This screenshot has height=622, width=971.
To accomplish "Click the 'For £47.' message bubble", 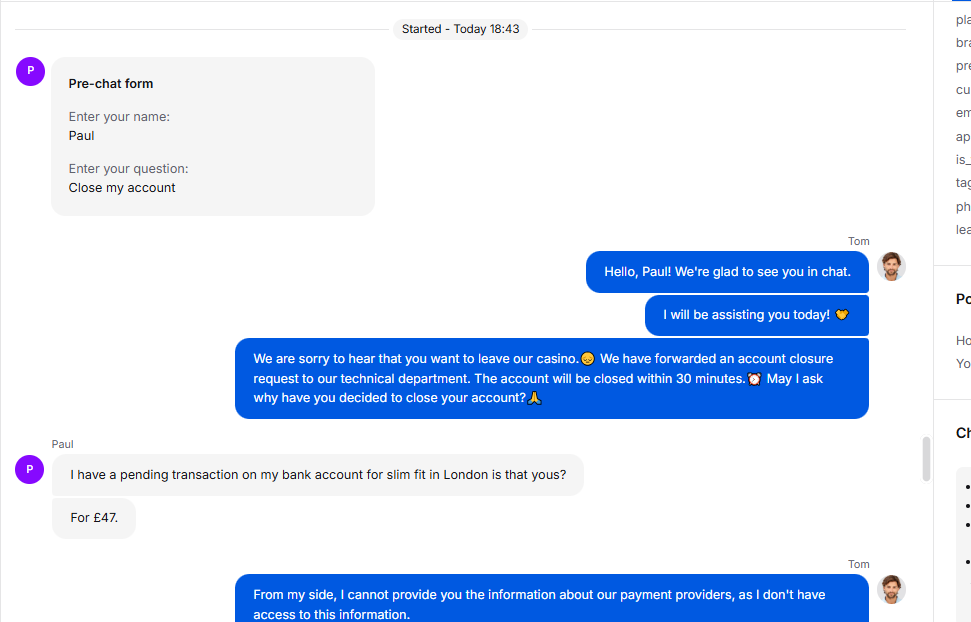I will [x=94, y=518].
